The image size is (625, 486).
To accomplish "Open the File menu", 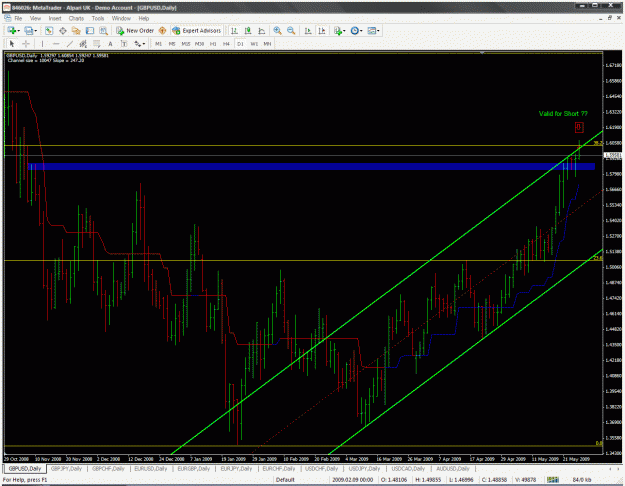I will [x=18, y=18].
